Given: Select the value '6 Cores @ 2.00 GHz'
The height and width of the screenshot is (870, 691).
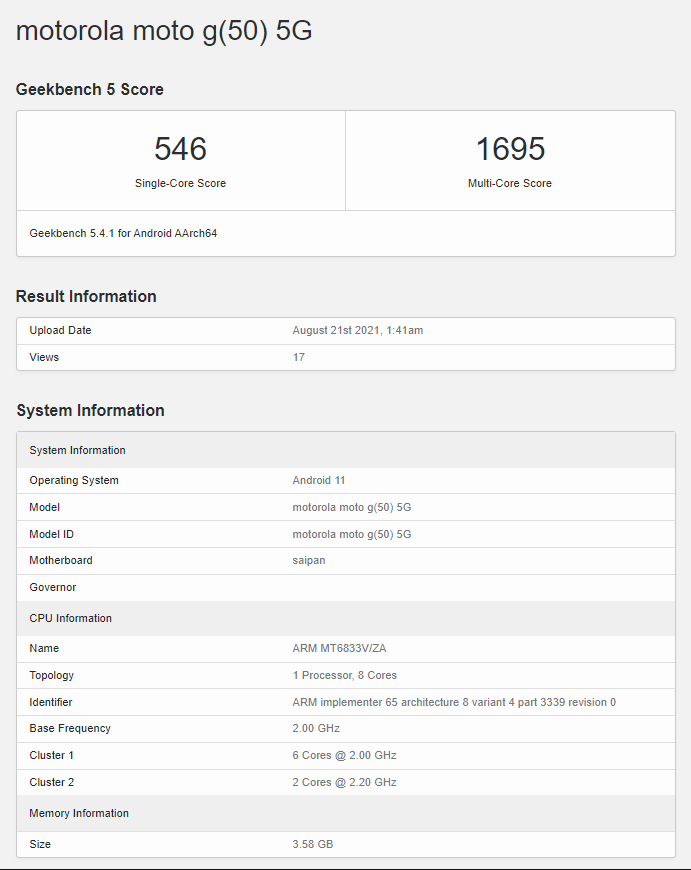Looking at the screenshot, I should coord(344,755).
